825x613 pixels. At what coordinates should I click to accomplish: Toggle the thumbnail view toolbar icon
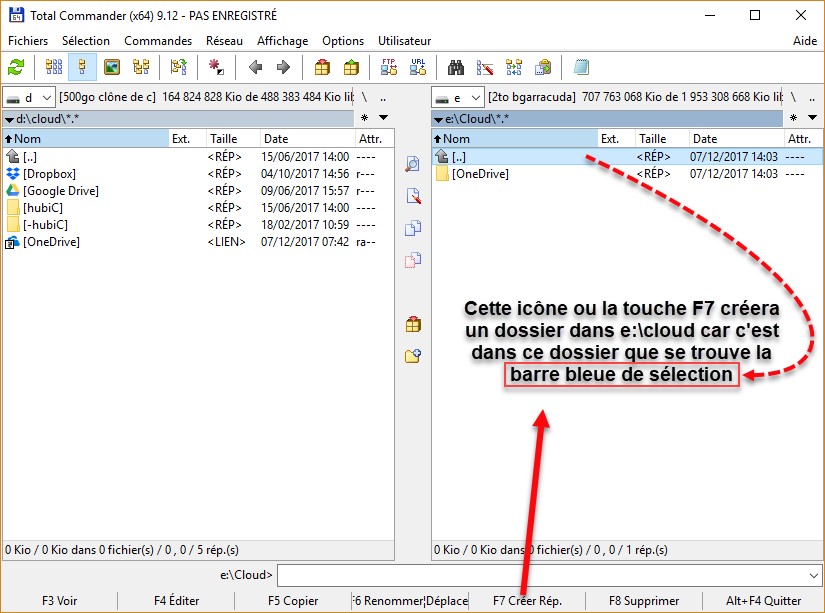coord(112,68)
